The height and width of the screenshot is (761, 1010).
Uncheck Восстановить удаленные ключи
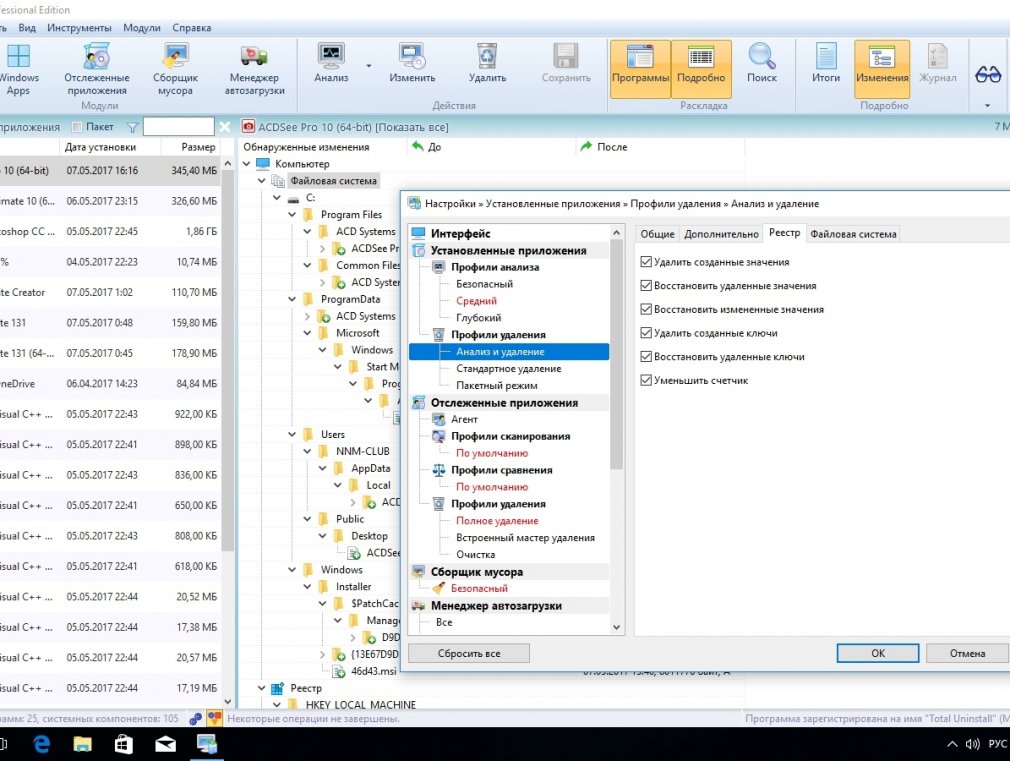[646, 356]
